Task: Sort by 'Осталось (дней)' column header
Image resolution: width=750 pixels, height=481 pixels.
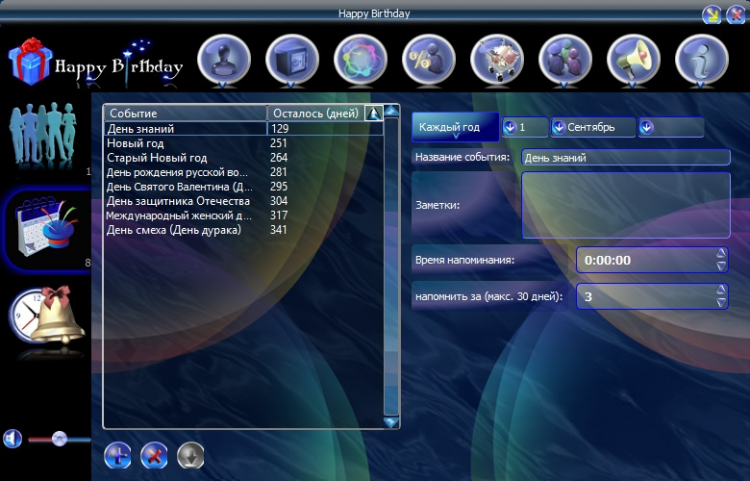Action: click(x=315, y=113)
